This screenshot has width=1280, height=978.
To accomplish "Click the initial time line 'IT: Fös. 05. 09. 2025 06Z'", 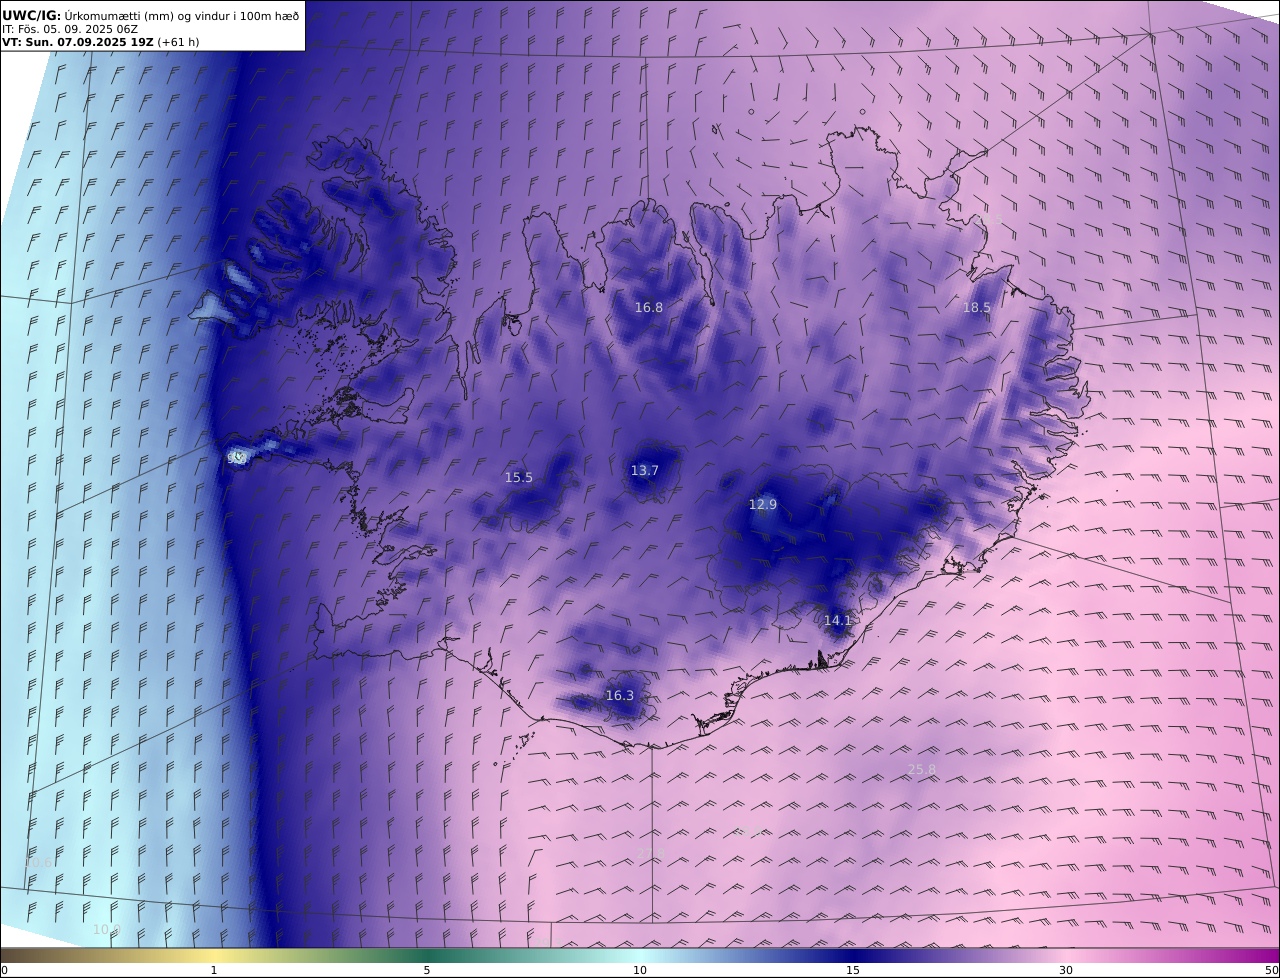I will (x=70, y=29).
